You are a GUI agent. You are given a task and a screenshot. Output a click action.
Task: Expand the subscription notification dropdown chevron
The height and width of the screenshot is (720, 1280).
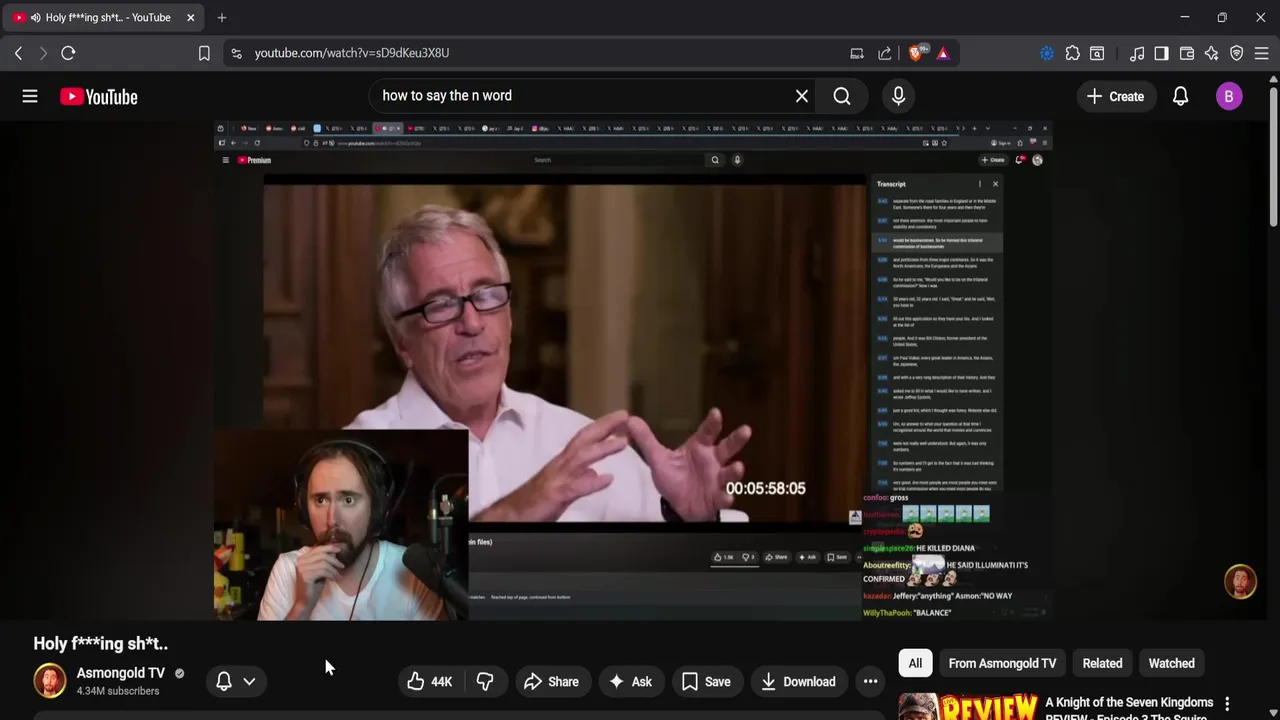[x=249, y=681]
